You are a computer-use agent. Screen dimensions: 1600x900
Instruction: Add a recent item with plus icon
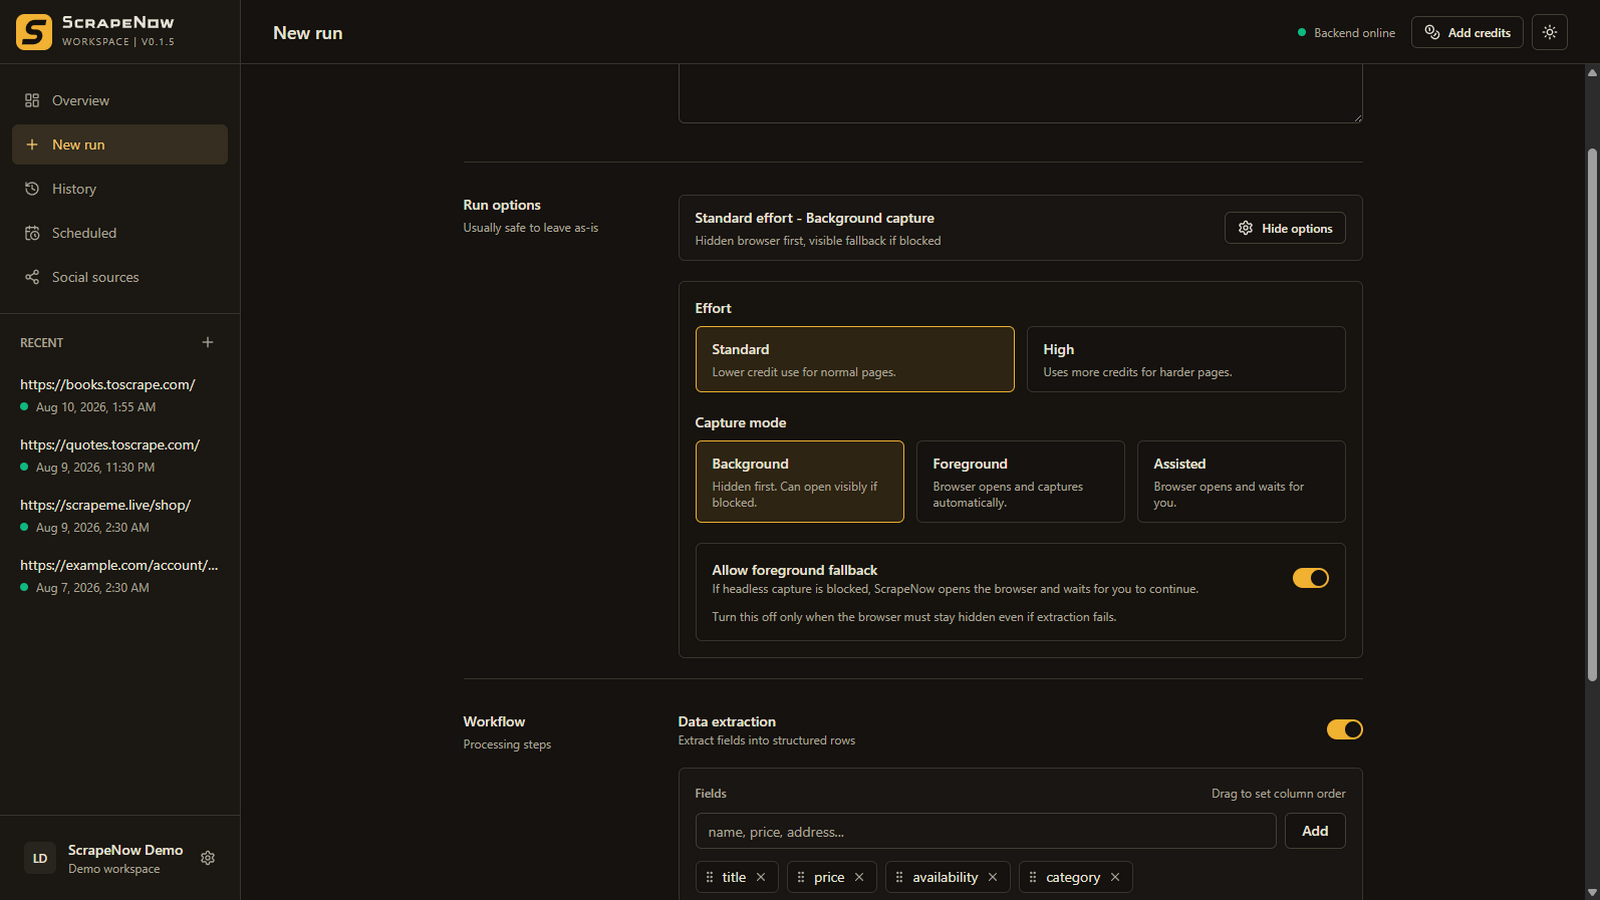(x=208, y=342)
